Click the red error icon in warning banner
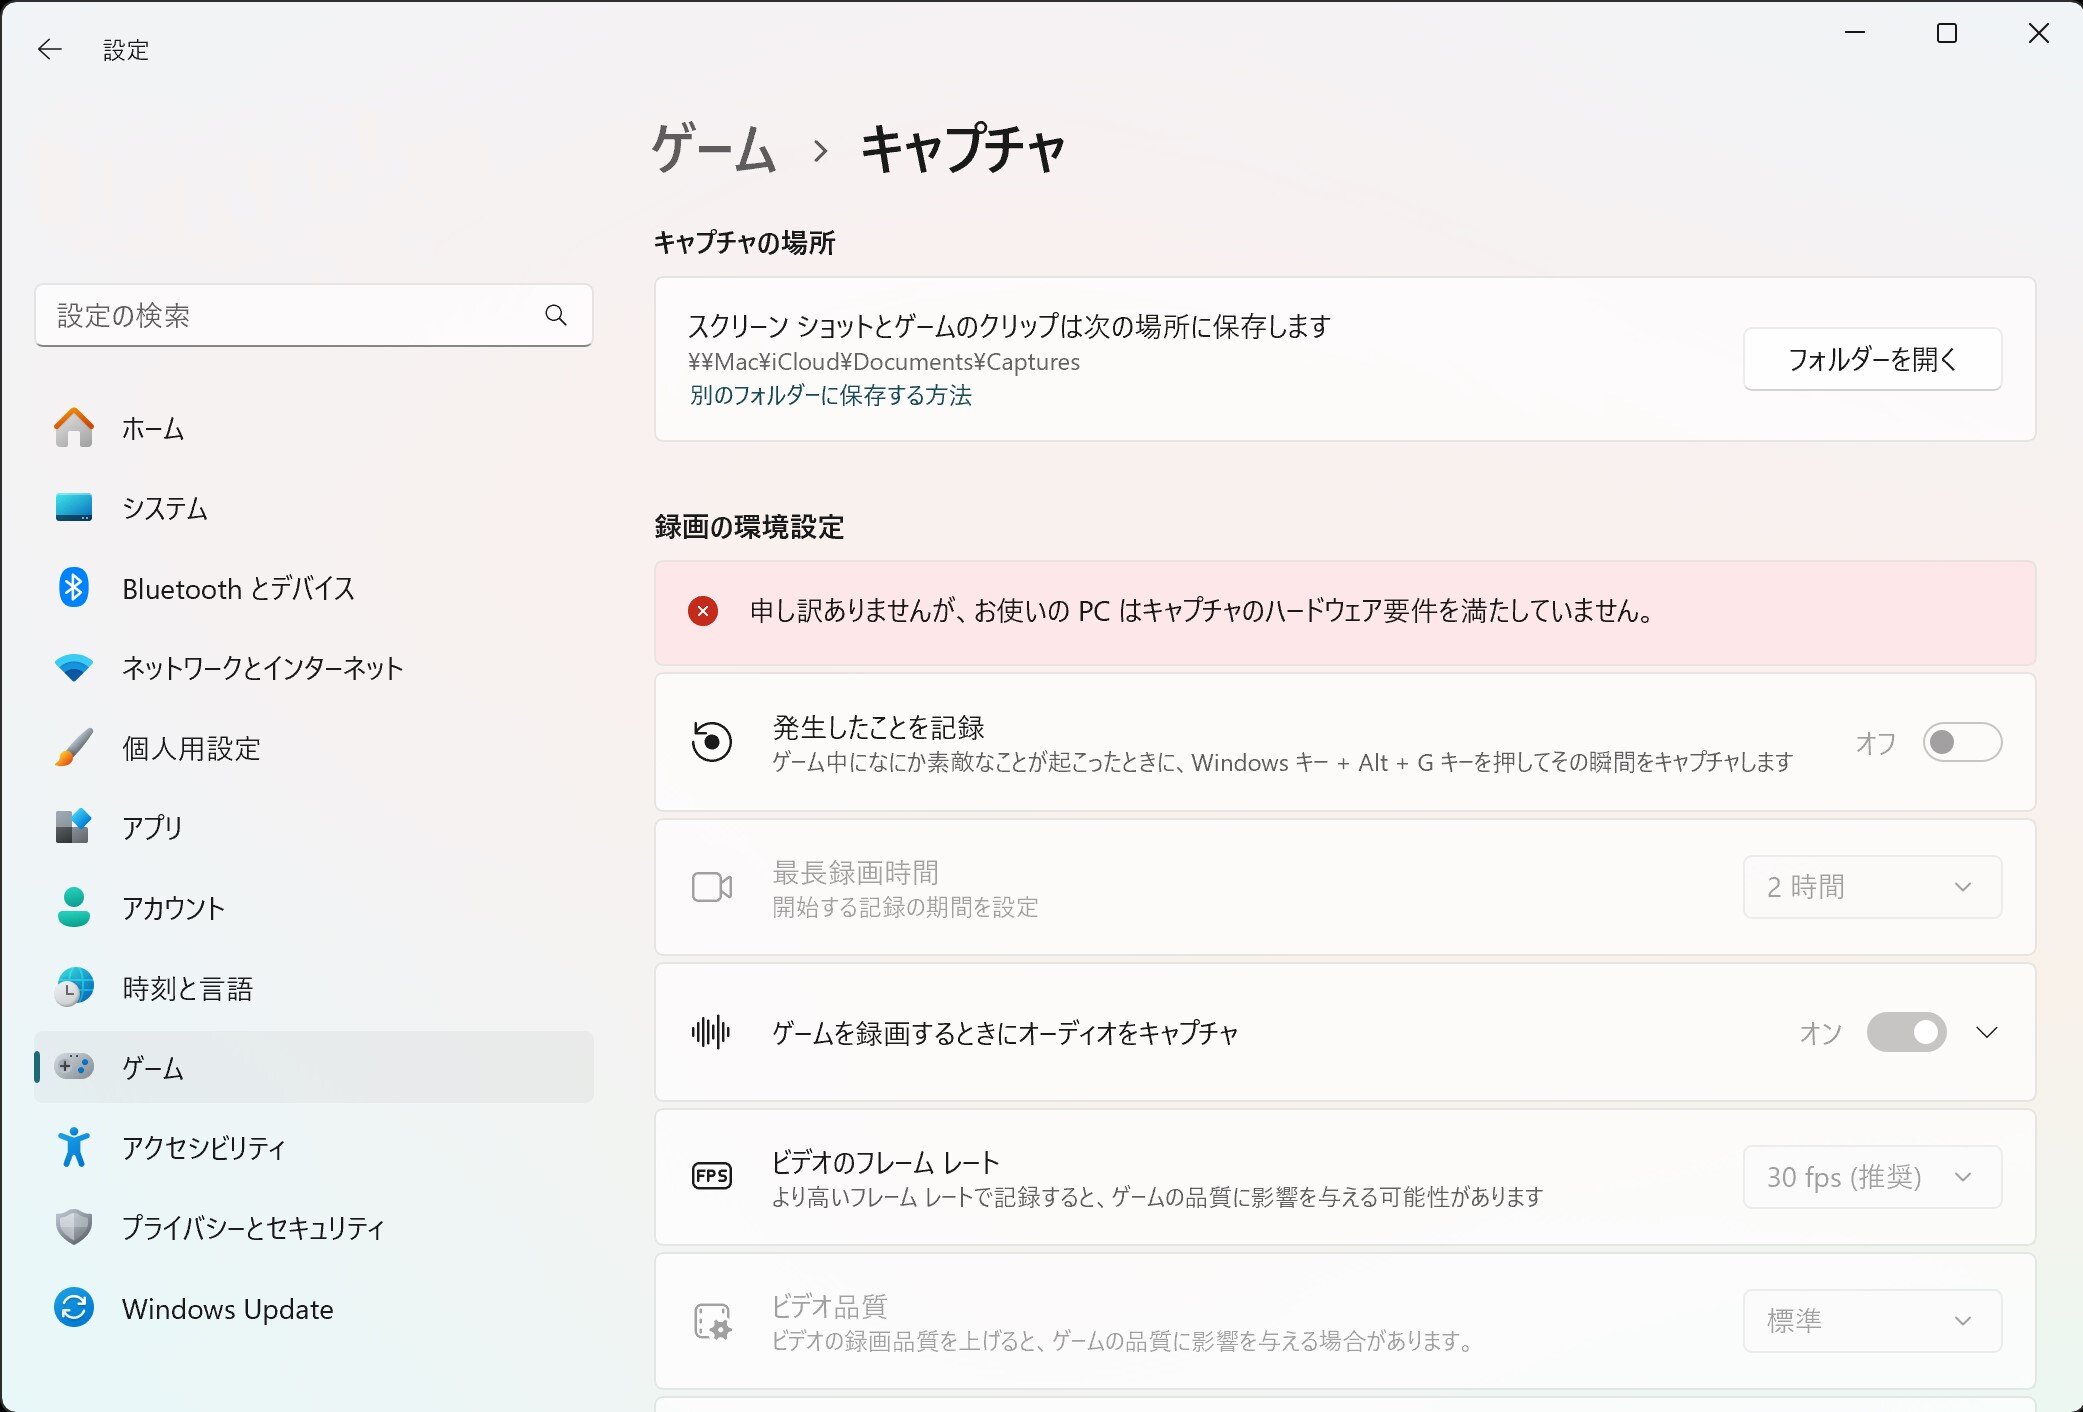 (x=703, y=611)
